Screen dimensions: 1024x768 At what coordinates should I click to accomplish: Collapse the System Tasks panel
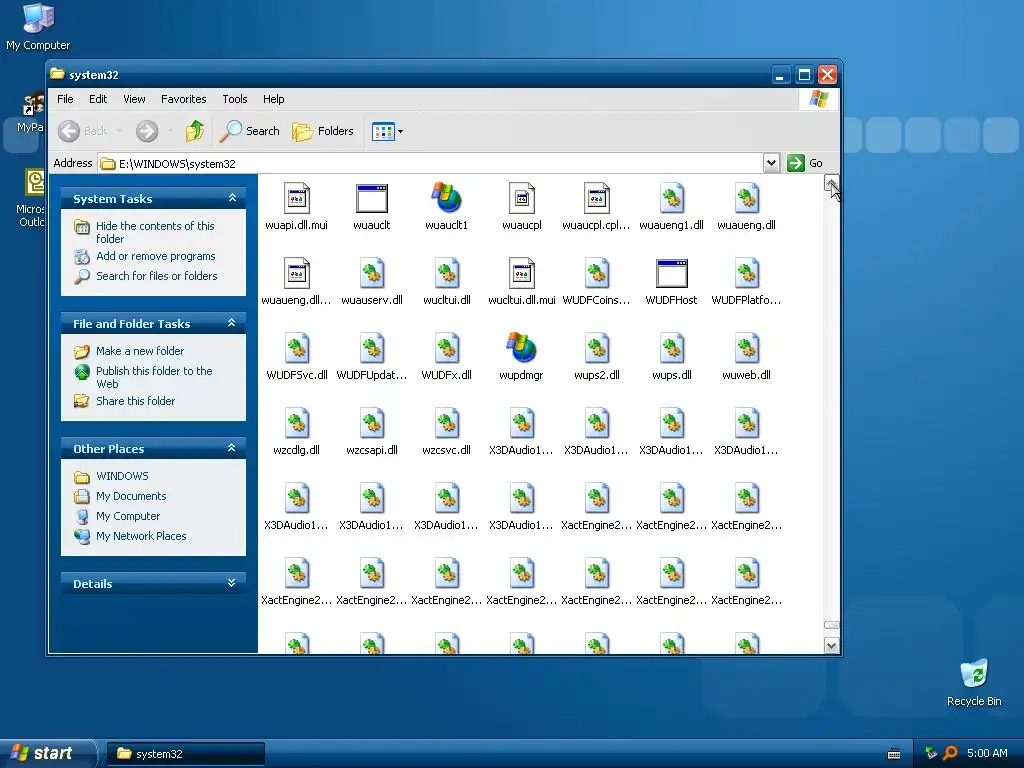point(232,197)
